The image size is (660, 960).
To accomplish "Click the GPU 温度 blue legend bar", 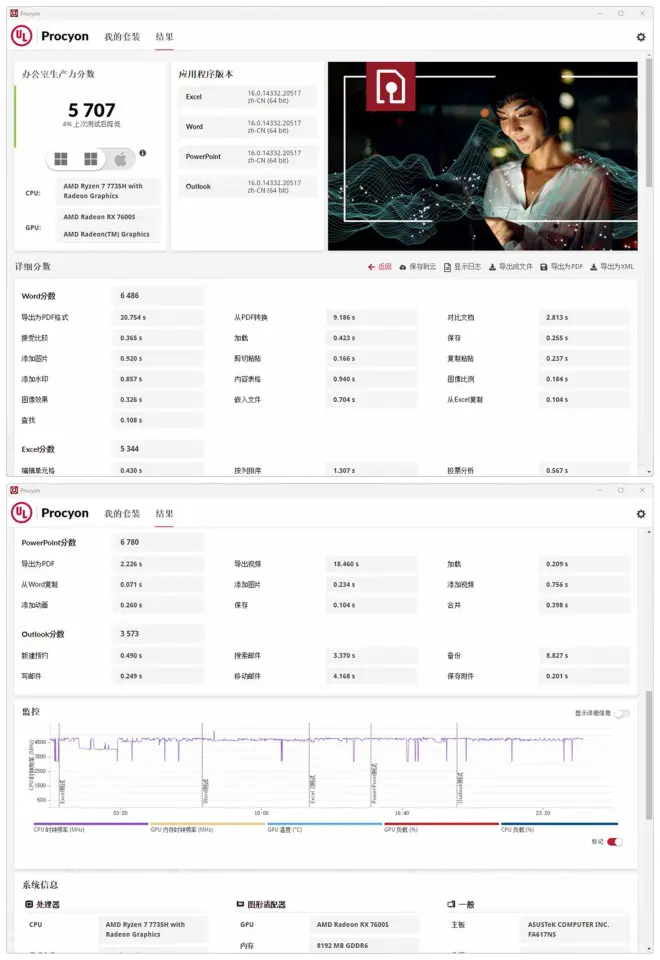I will pyautogui.click(x=324, y=824).
